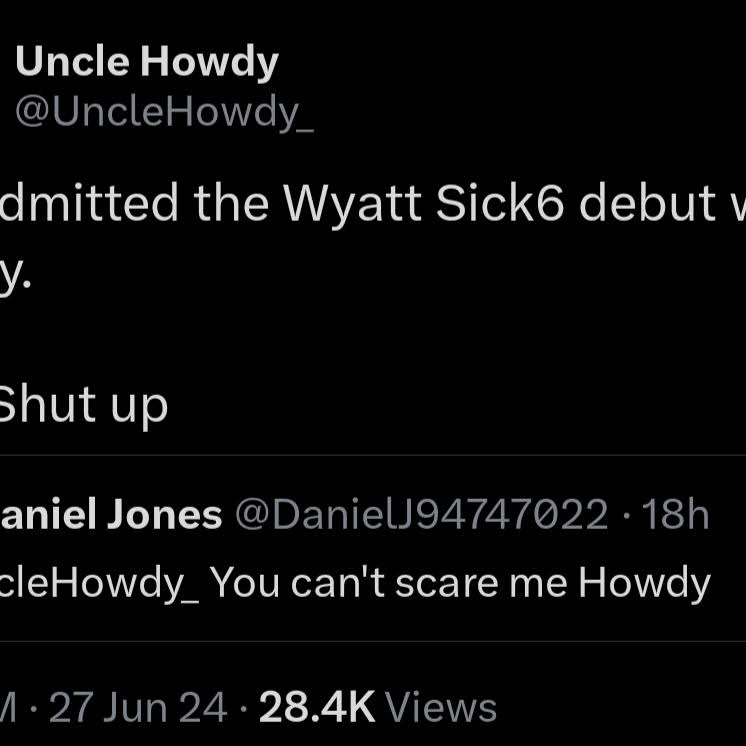Click the "y." fragment on the second tweet line

click(16, 271)
